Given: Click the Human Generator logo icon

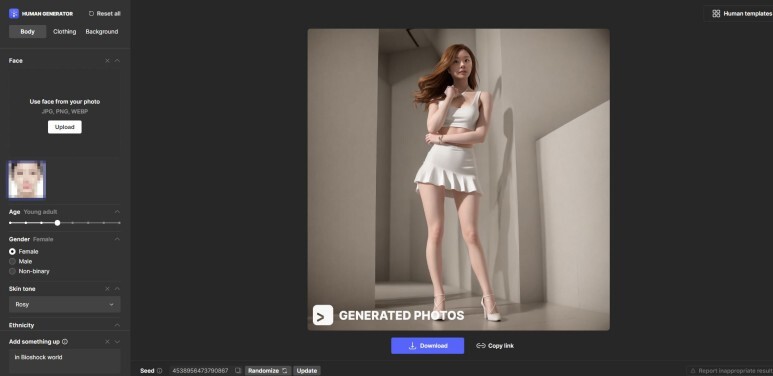Looking at the screenshot, I should tap(14, 14).
